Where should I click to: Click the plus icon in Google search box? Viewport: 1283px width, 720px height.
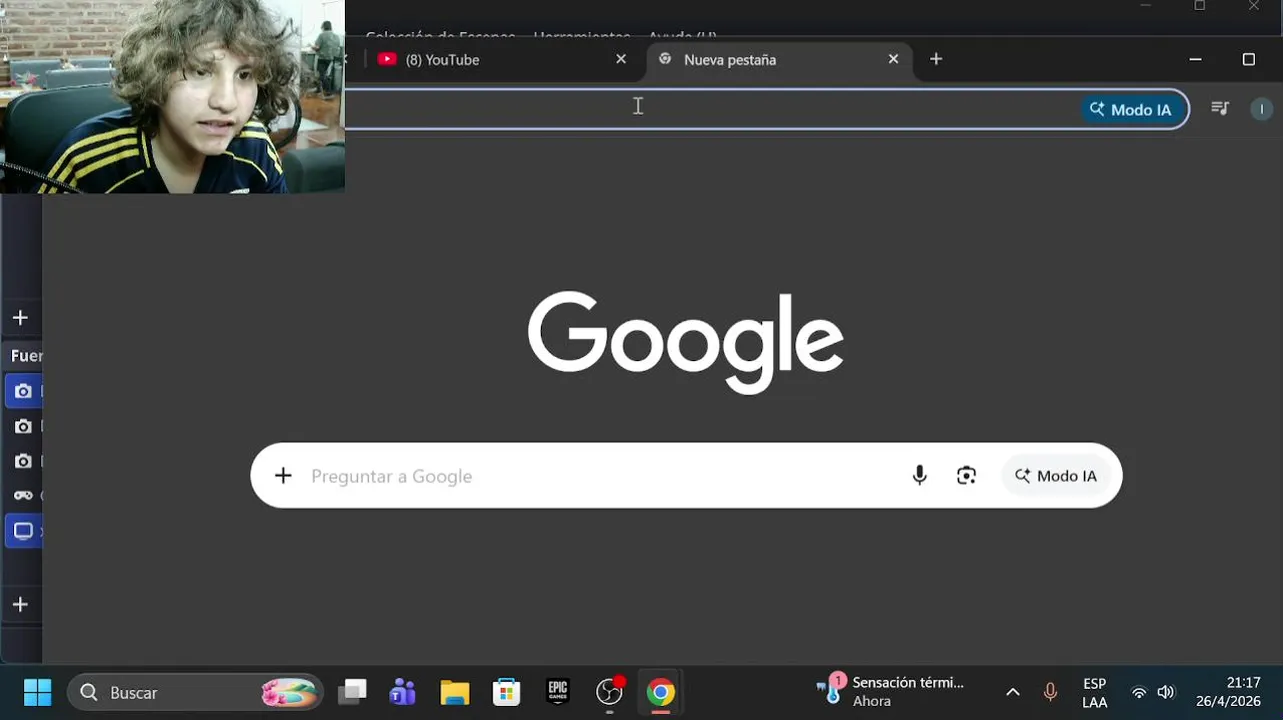tap(283, 476)
